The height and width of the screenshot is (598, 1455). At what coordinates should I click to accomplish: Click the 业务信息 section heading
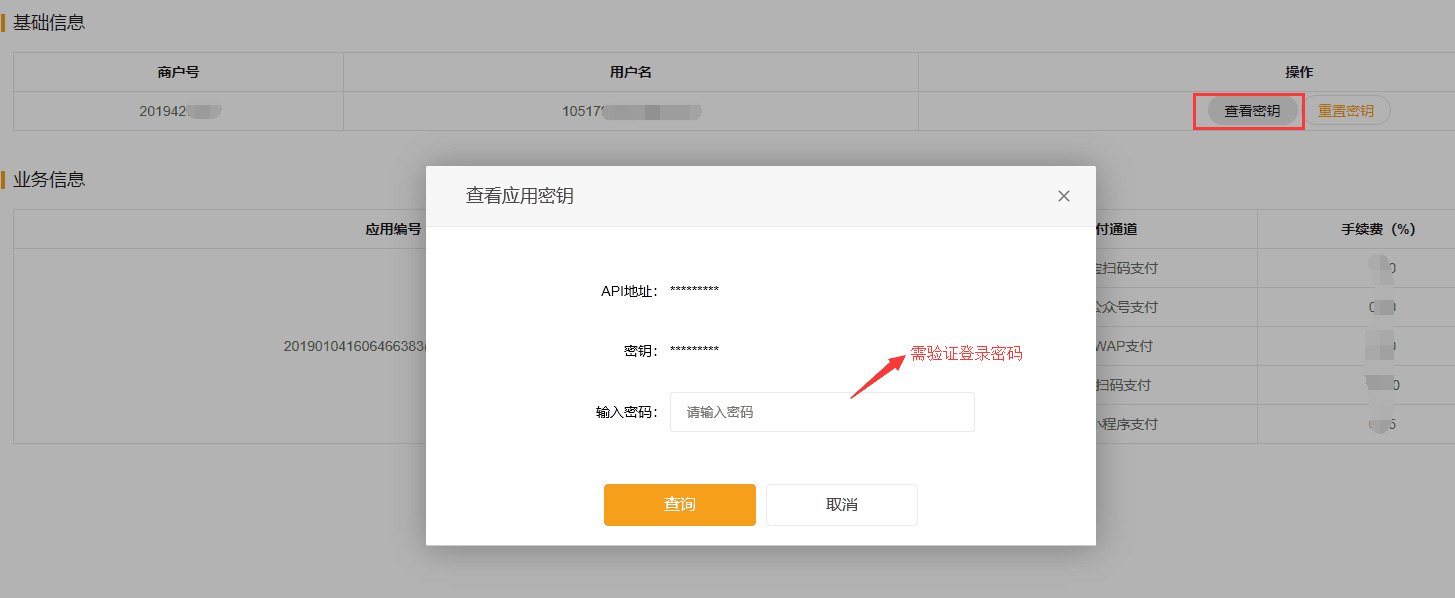point(48,180)
